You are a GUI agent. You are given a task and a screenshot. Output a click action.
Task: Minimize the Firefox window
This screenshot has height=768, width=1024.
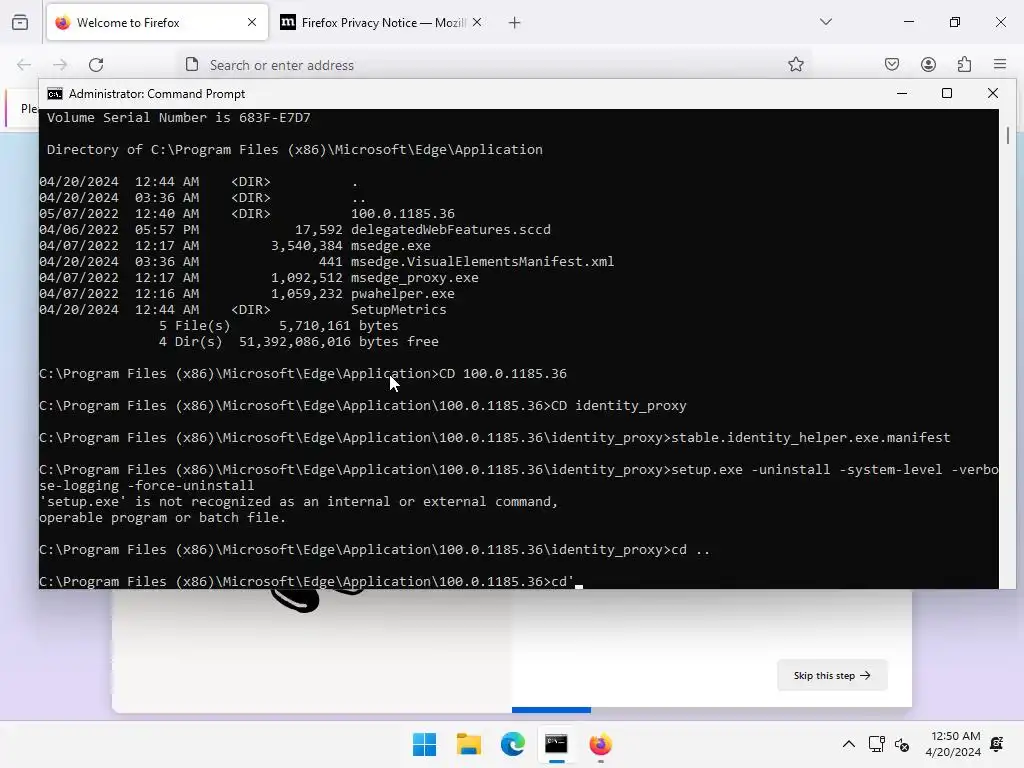coord(908,22)
